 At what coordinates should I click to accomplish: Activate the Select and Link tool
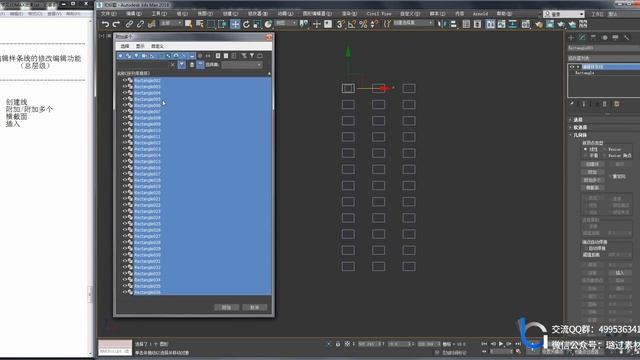point(129,24)
